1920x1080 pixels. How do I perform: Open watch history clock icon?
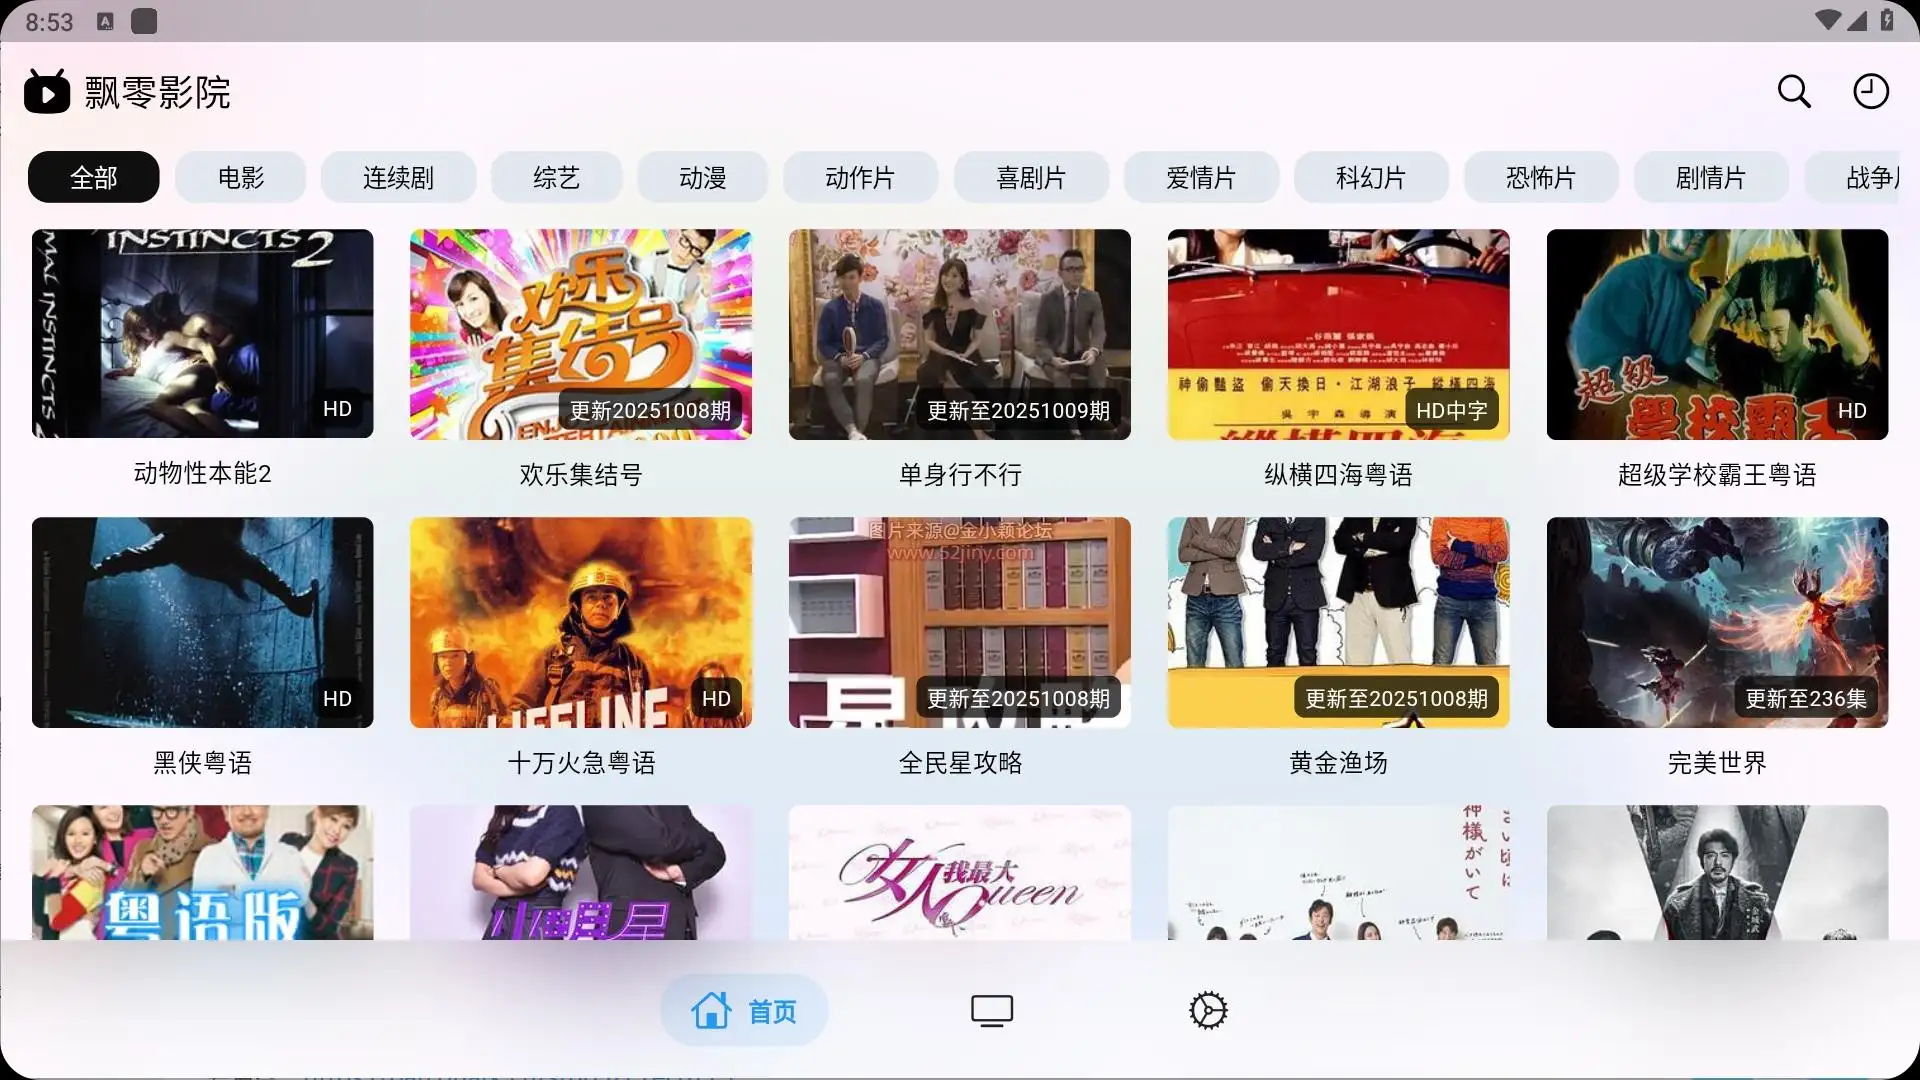tap(1870, 92)
